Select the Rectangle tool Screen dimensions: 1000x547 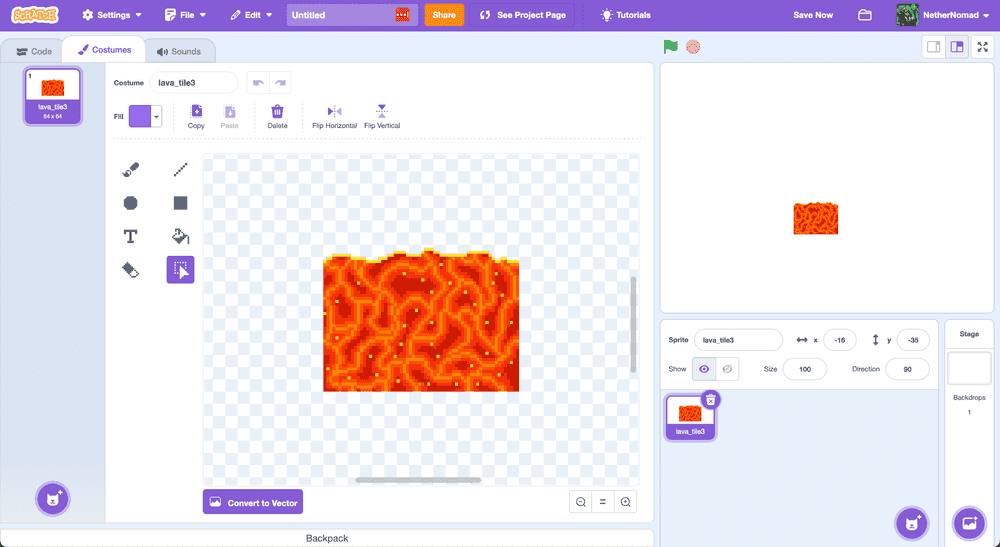tap(180, 203)
